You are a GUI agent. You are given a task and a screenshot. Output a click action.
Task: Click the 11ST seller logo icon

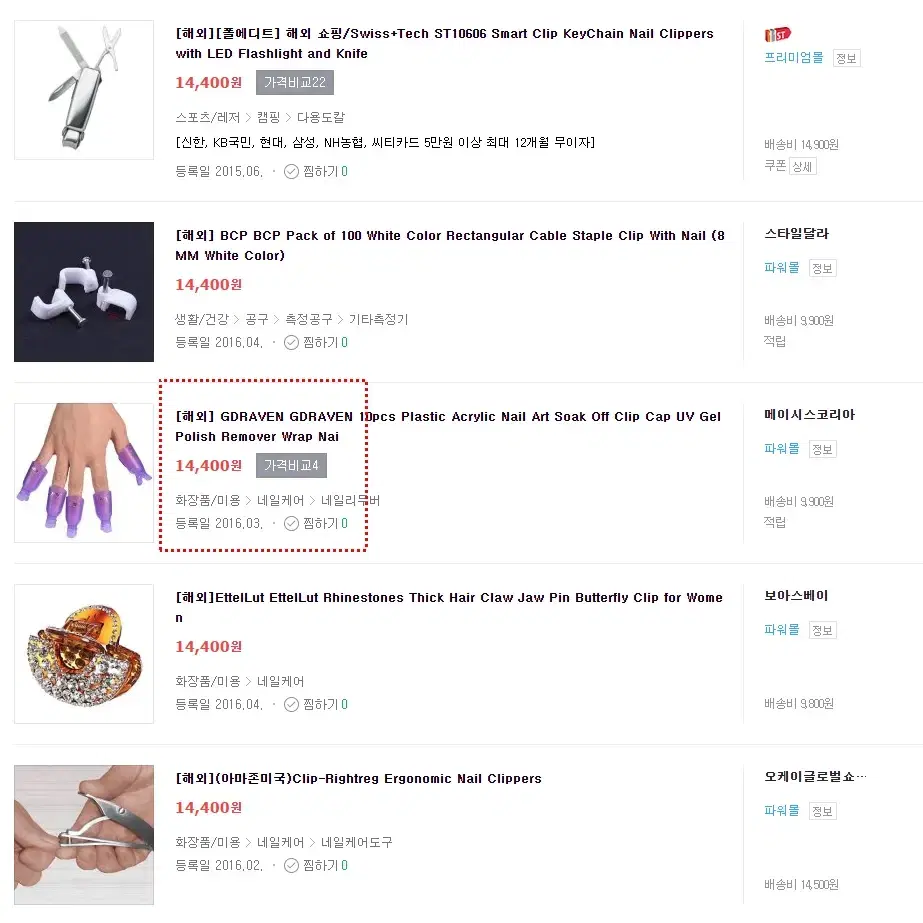pos(777,35)
